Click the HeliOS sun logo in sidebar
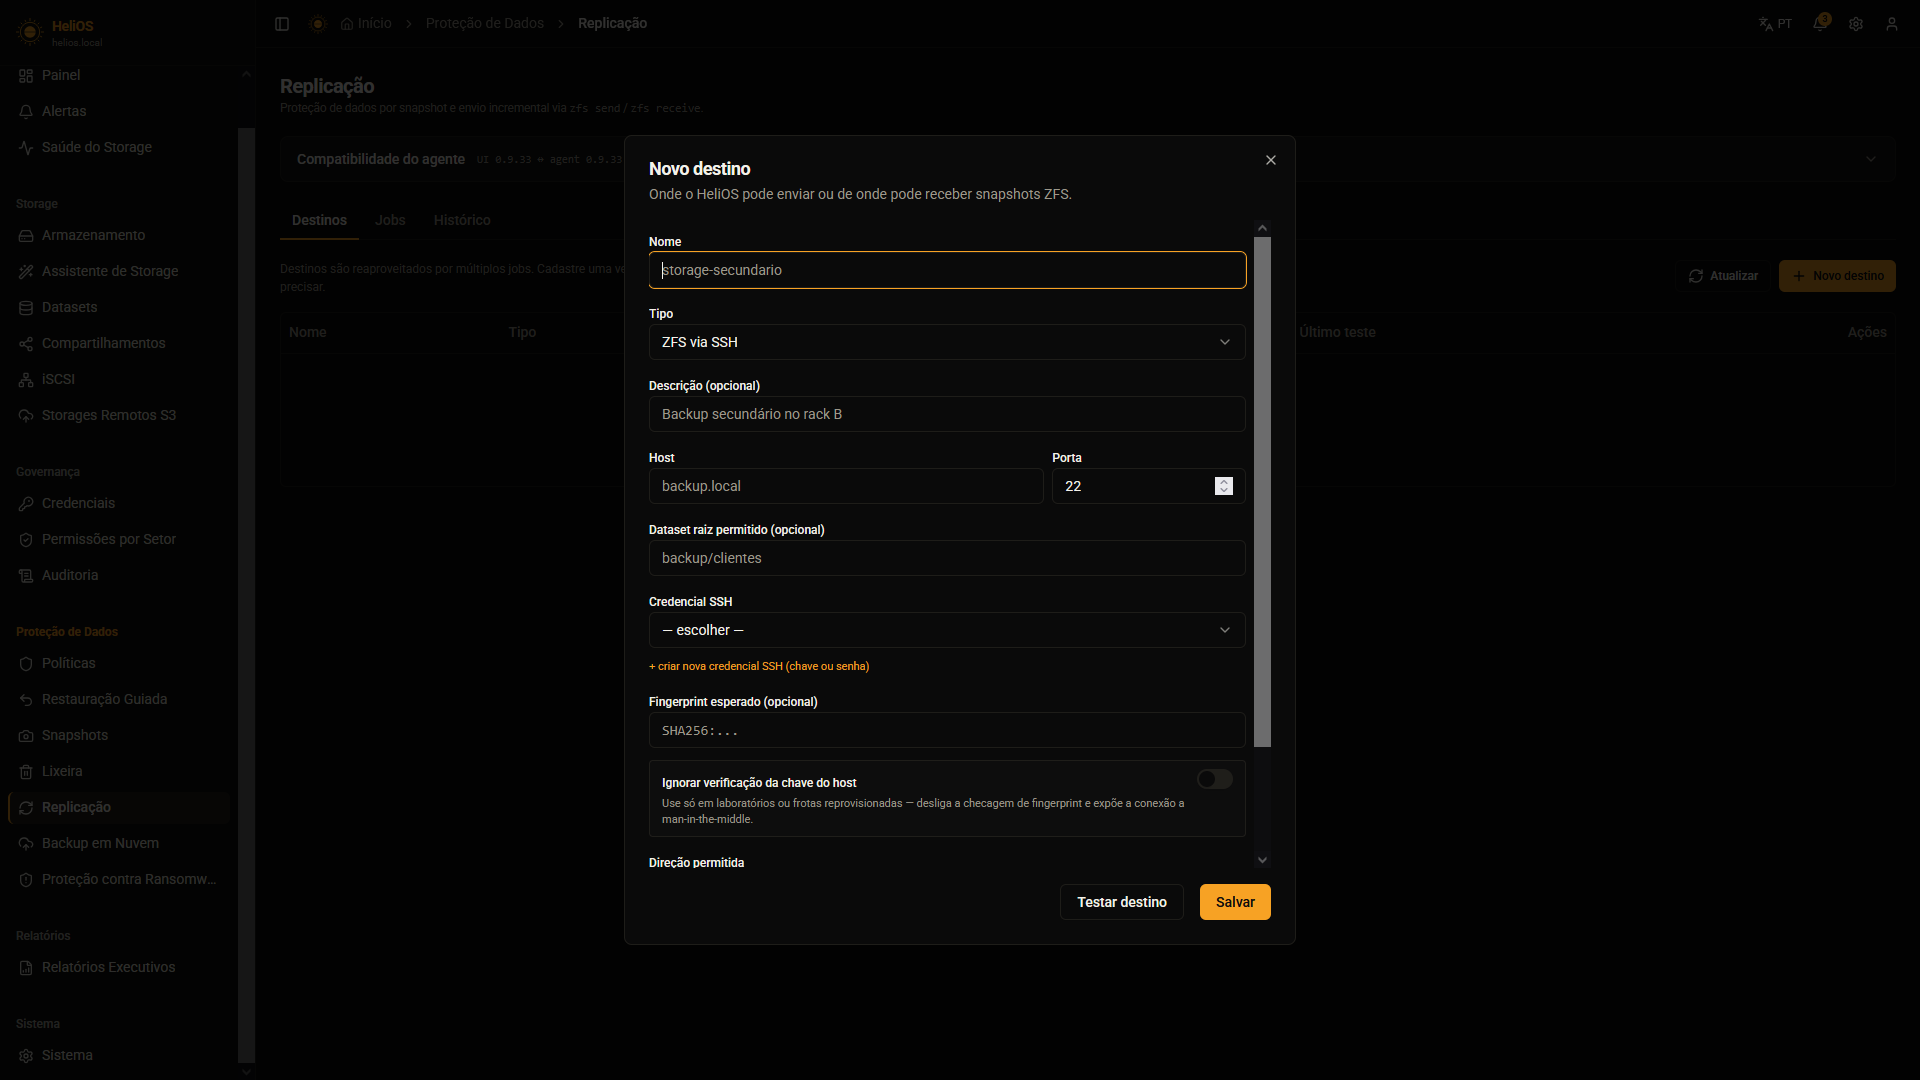The width and height of the screenshot is (1920, 1080). click(x=29, y=32)
